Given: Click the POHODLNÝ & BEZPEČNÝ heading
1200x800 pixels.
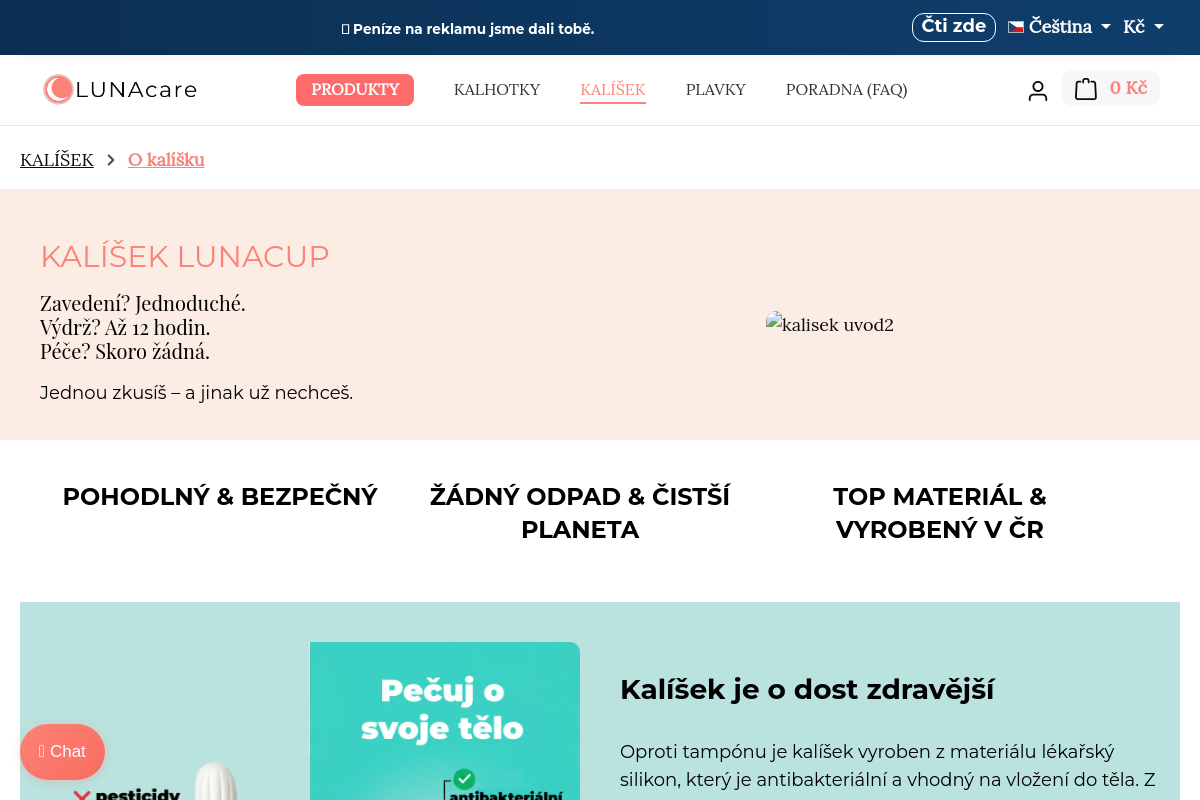Looking at the screenshot, I should 220,497.
